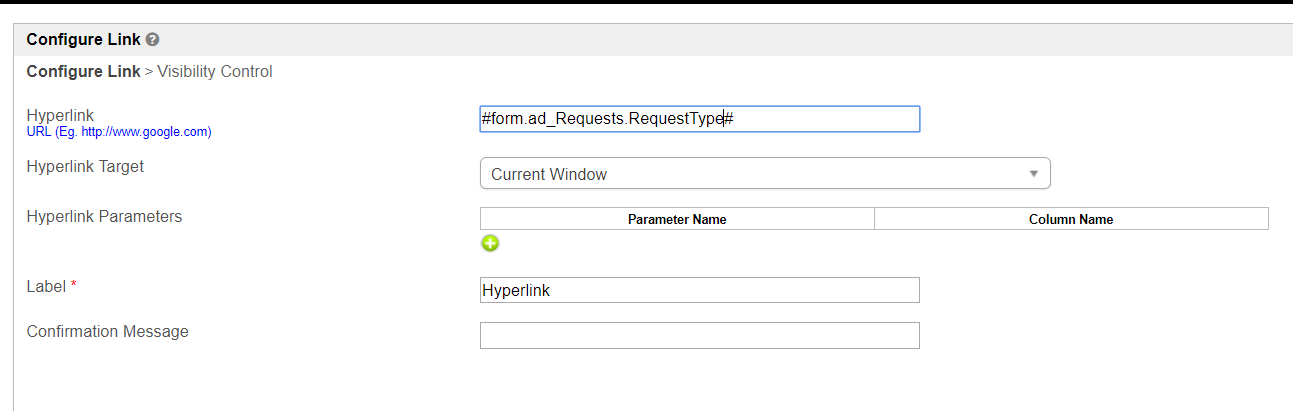This screenshot has width=1293, height=411.
Task: Click the Confirmation Message label text
Action: 107,331
